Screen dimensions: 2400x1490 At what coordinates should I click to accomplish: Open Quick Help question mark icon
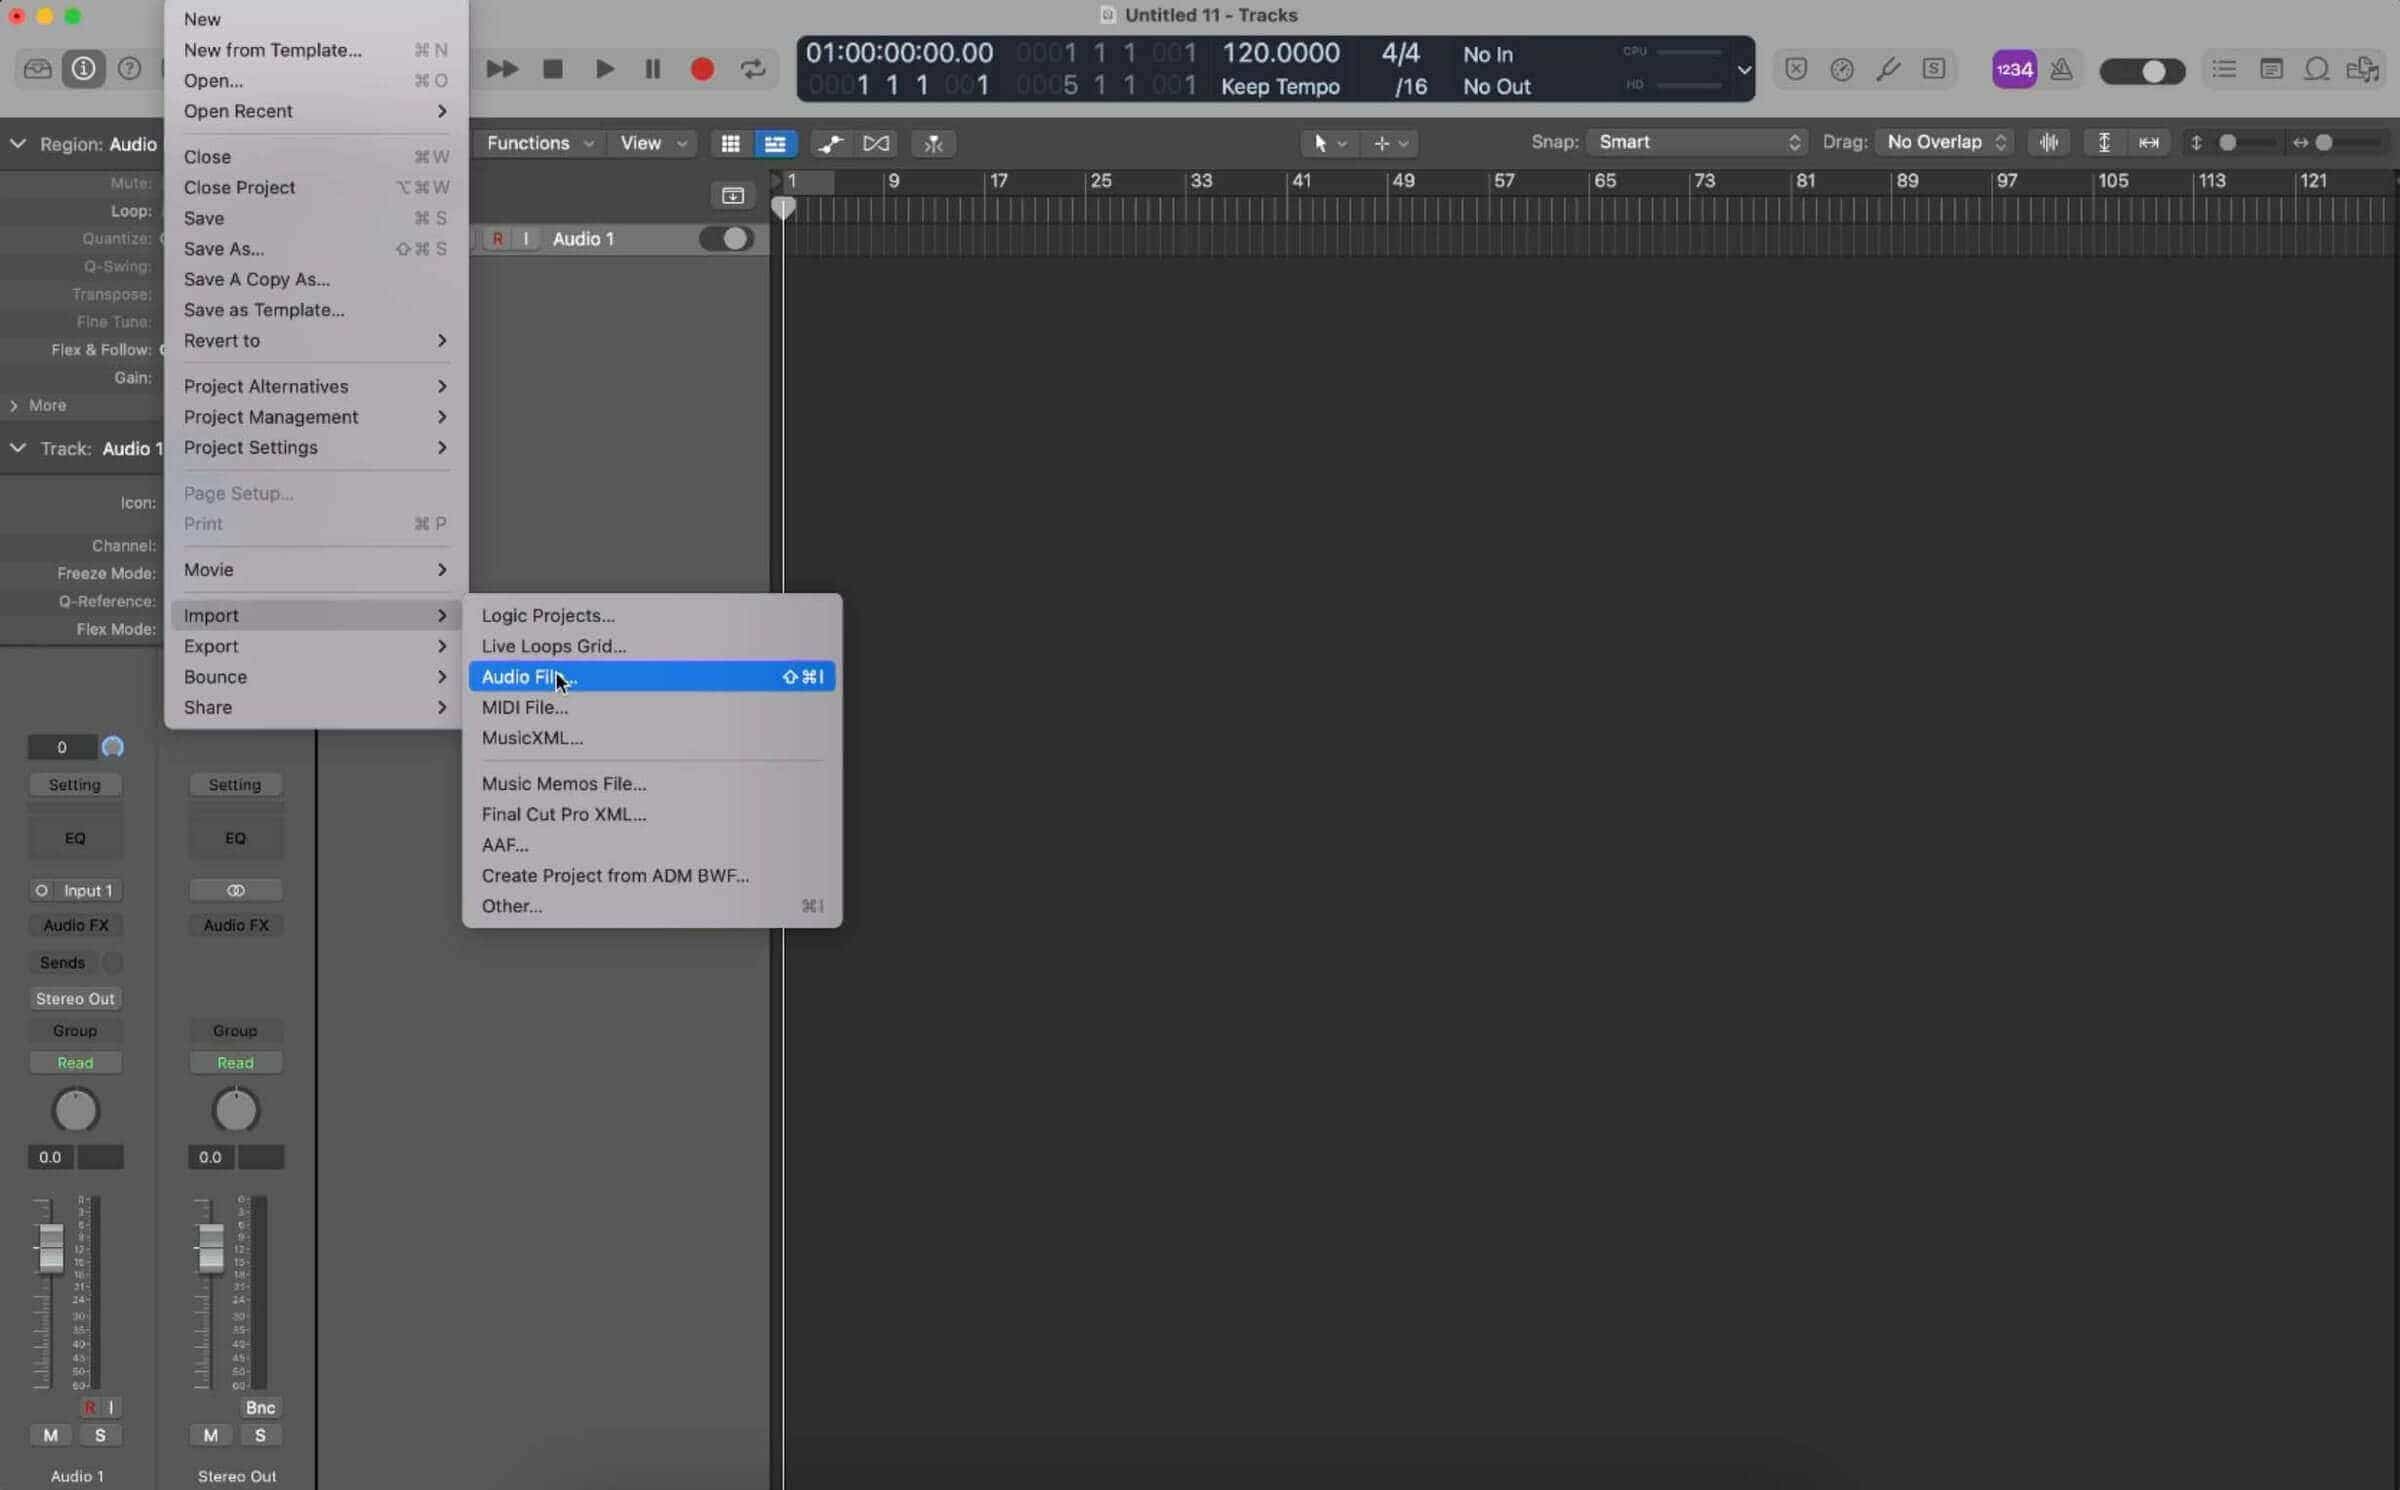point(129,69)
